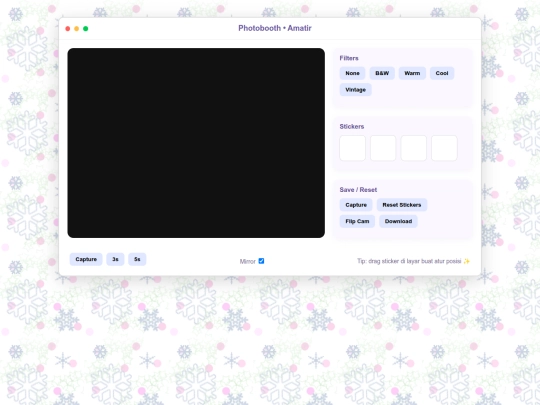Click Capture below the camera preview
Image resolution: width=540 pixels, height=405 pixels.
86,259
